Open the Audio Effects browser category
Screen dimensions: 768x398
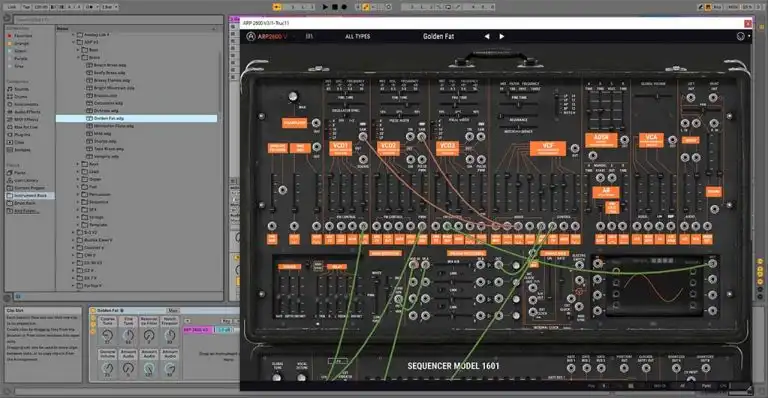(27, 112)
